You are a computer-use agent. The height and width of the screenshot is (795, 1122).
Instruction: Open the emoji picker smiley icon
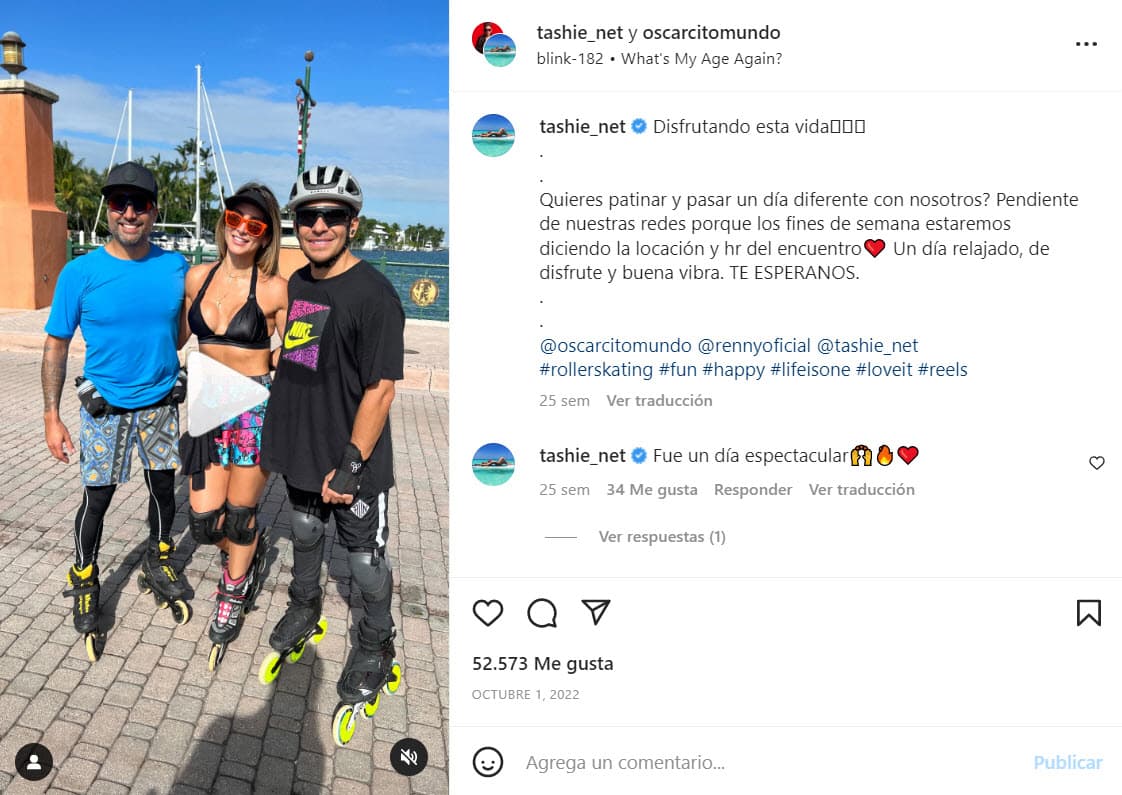(x=488, y=763)
